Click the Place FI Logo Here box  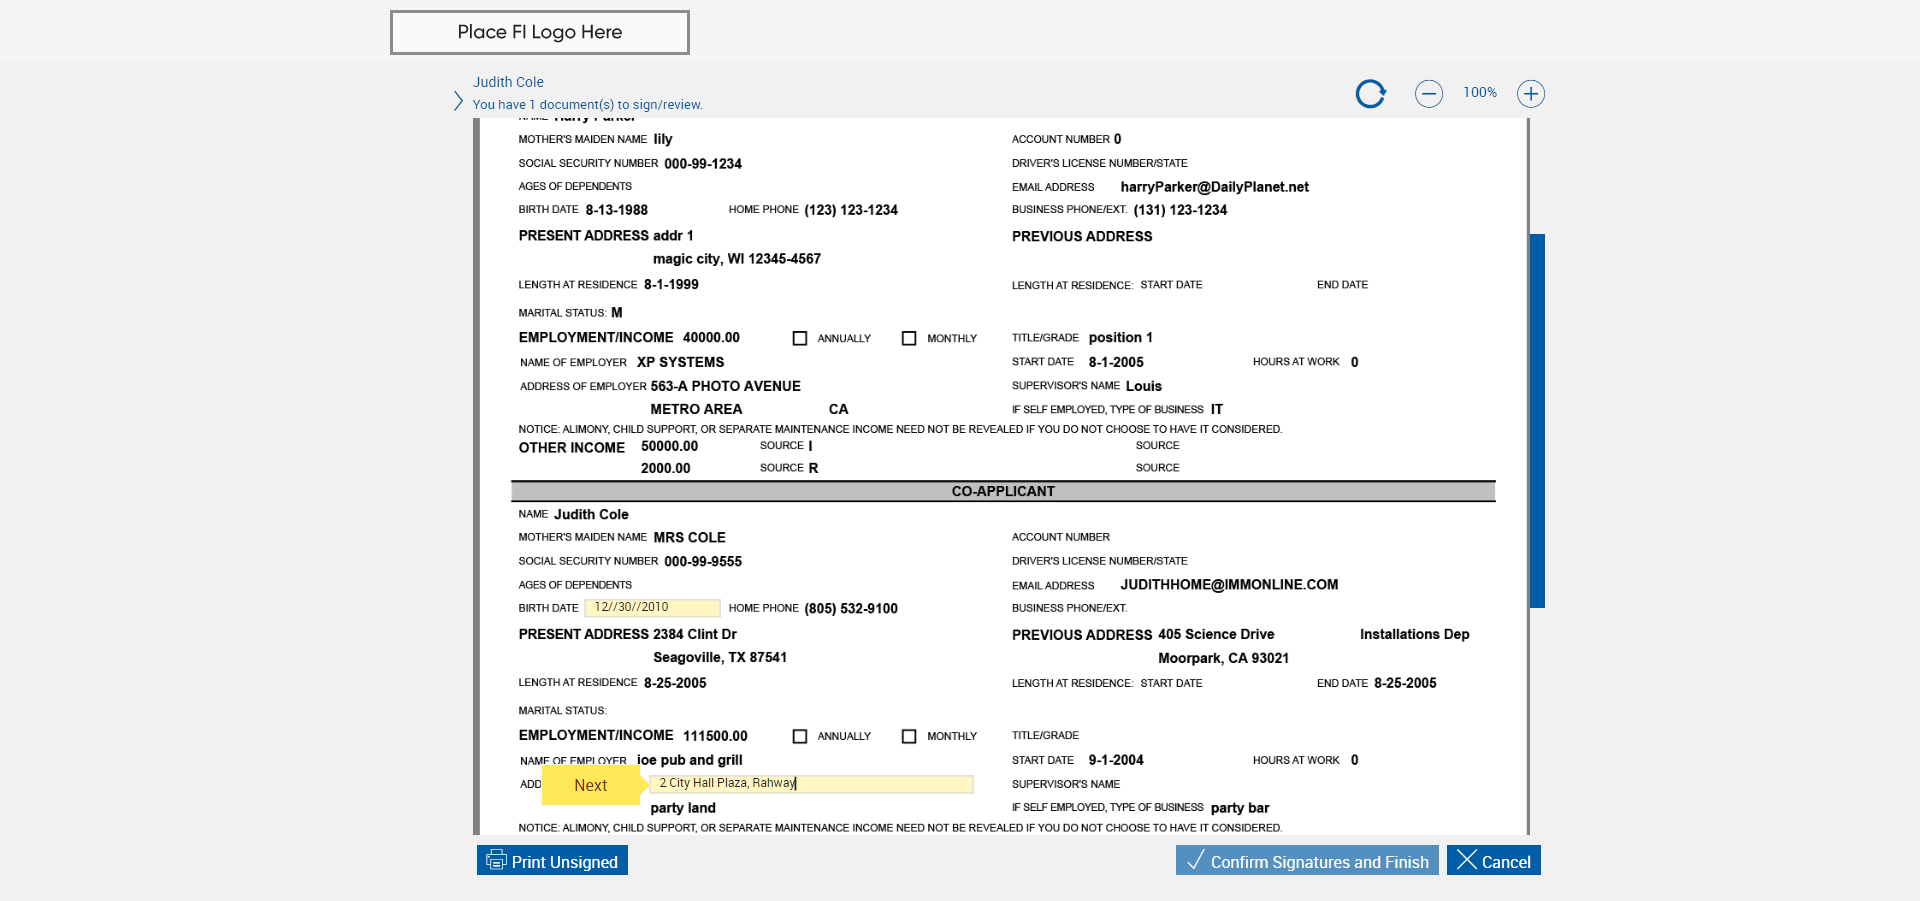coord(539,32)
